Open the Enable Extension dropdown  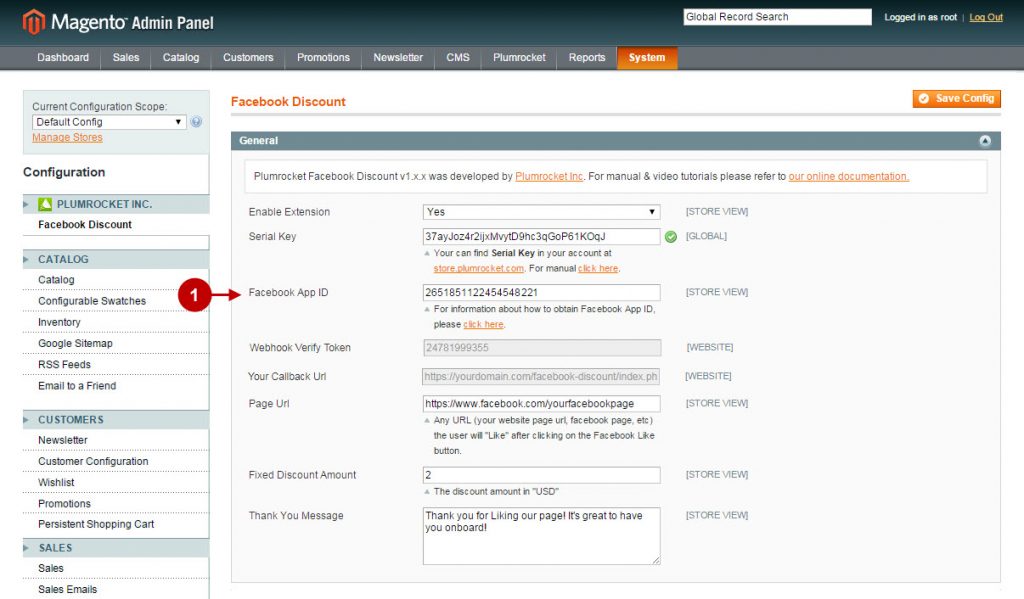click(541, 212)
